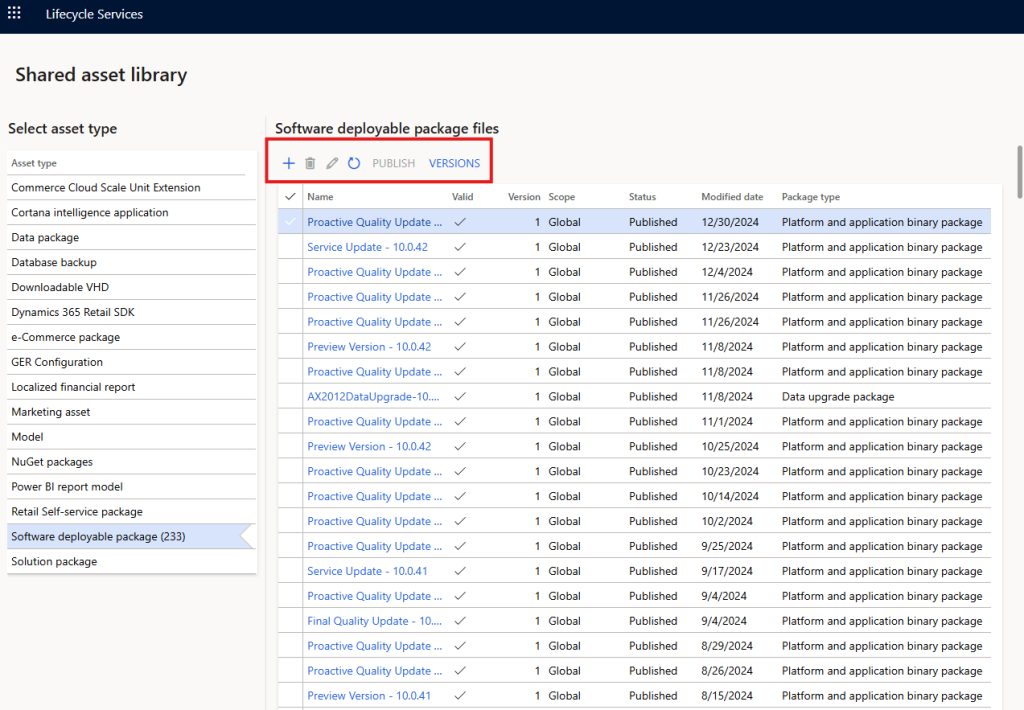
Task: Click the vertical scrollbar thumb at right
Action: (x=1020, y=171)
